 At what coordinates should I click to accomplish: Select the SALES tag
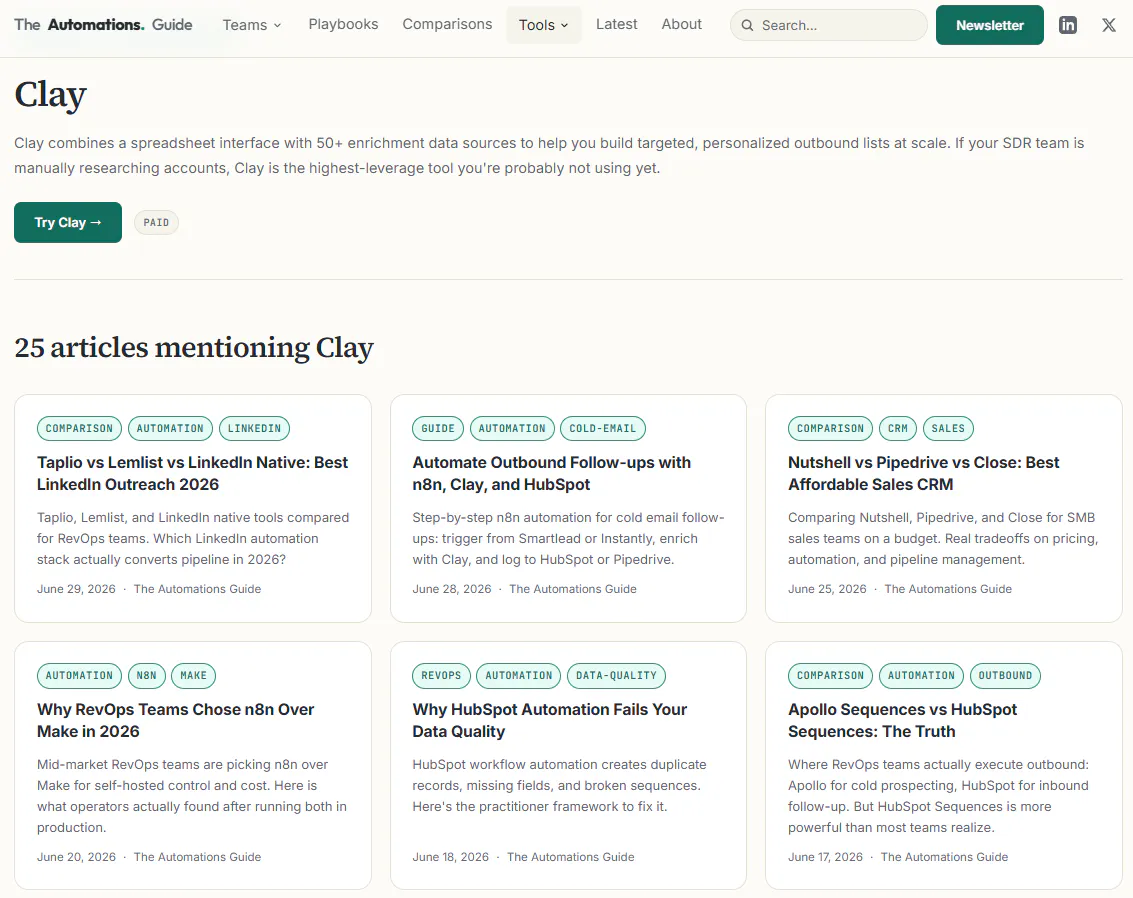click(x=948, y=428)
